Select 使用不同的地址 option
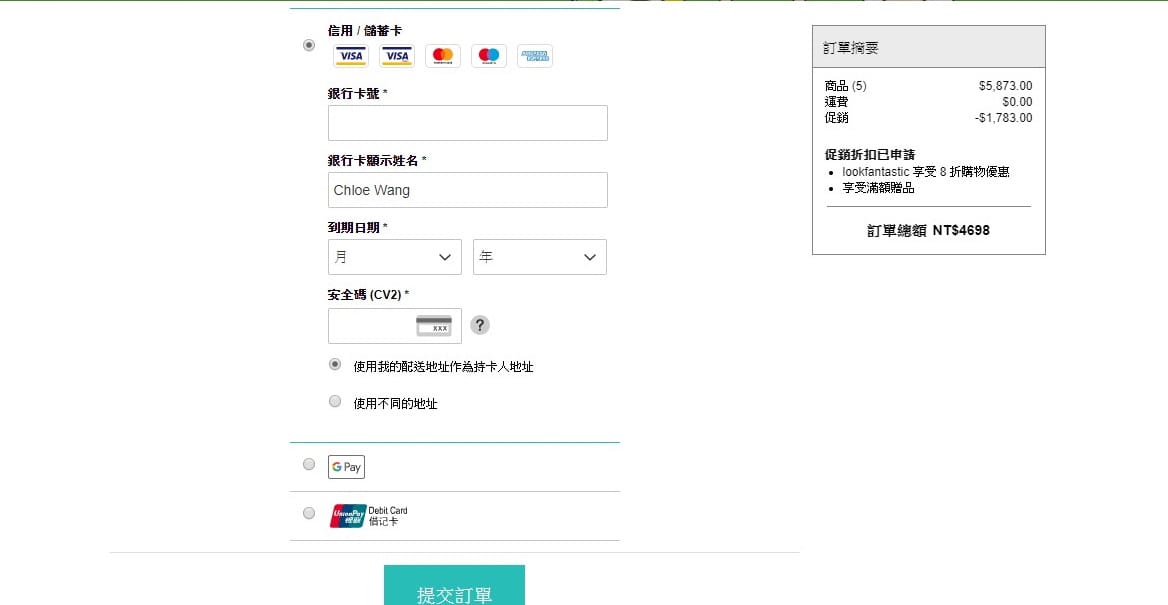The height and width of the screenshot is (605, 1168). pos(335,401)
